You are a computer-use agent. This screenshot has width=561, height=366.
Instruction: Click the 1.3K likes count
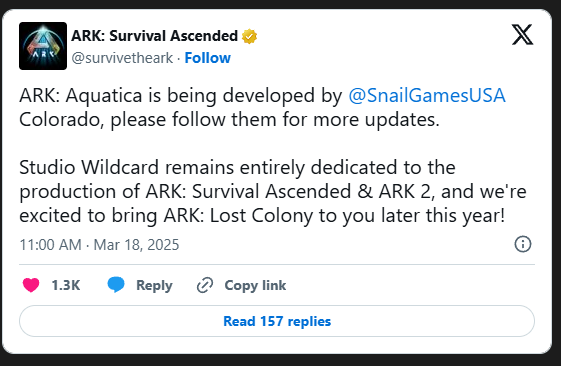pyautogui.click(x=66, y=285)
